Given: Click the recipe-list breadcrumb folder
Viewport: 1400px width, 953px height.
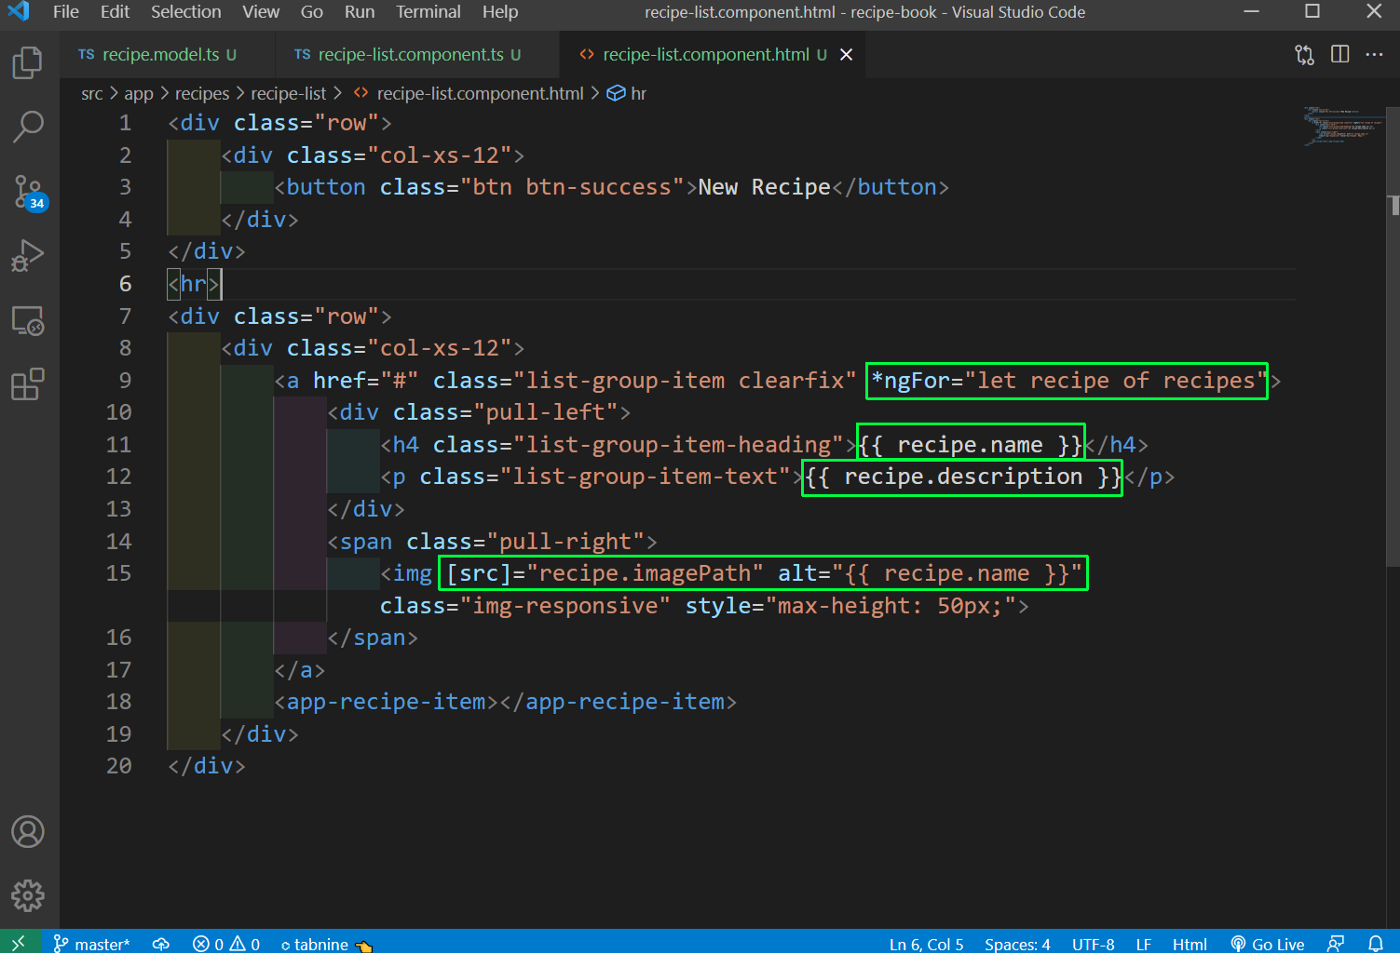Looking at the screenshot, I should pos(288,93).
